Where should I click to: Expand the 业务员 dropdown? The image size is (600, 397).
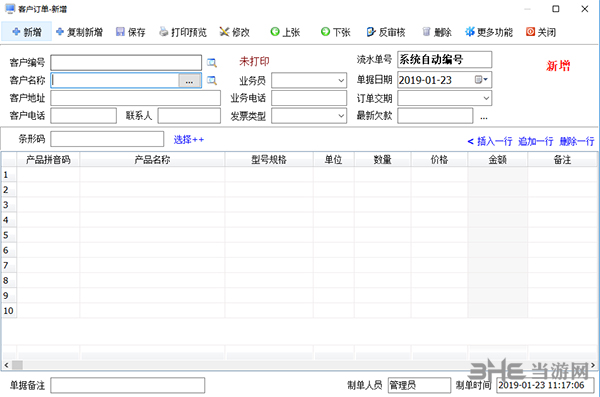pyautogui.click(x=341, y=80)
